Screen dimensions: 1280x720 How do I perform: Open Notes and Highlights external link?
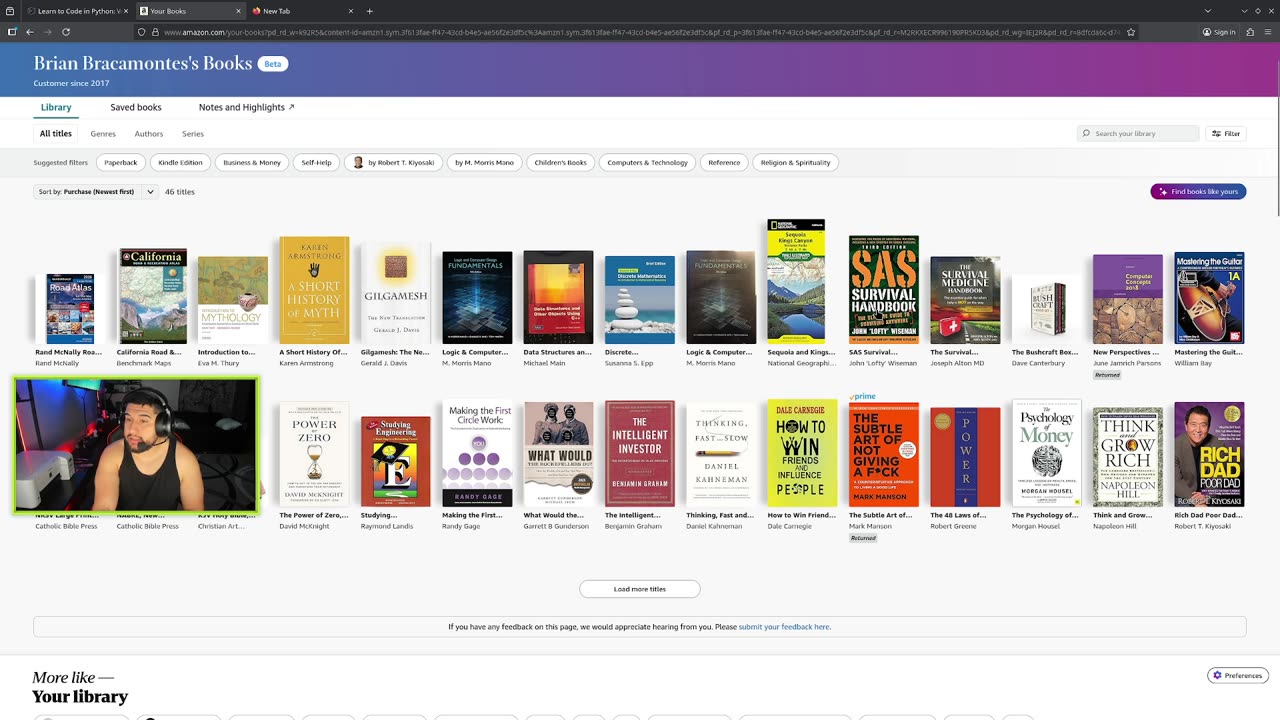click(246, 107)
